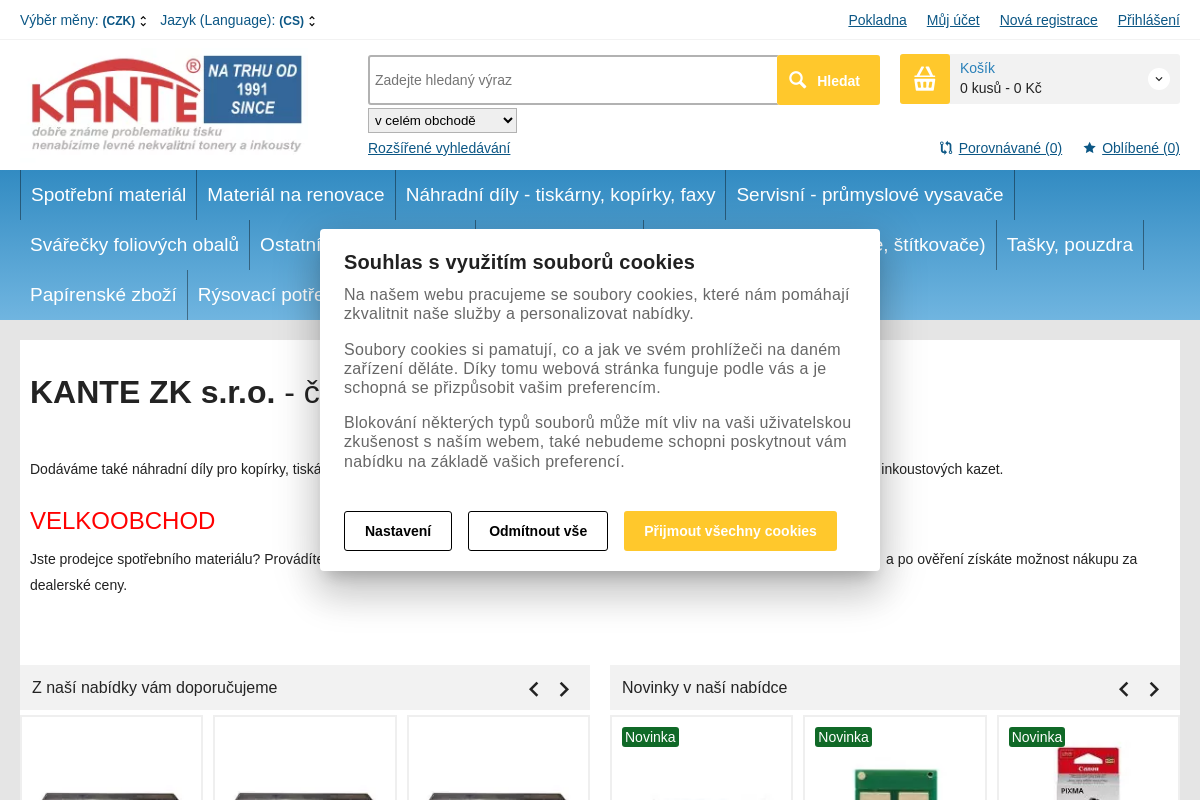
Task: Click the Oblíbené star icon
Action: tap(1090, 148)
